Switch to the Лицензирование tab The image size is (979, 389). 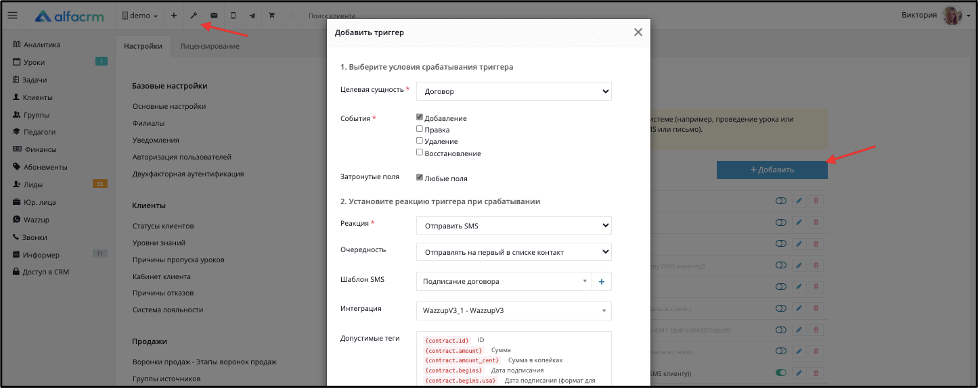pos(209,46)
